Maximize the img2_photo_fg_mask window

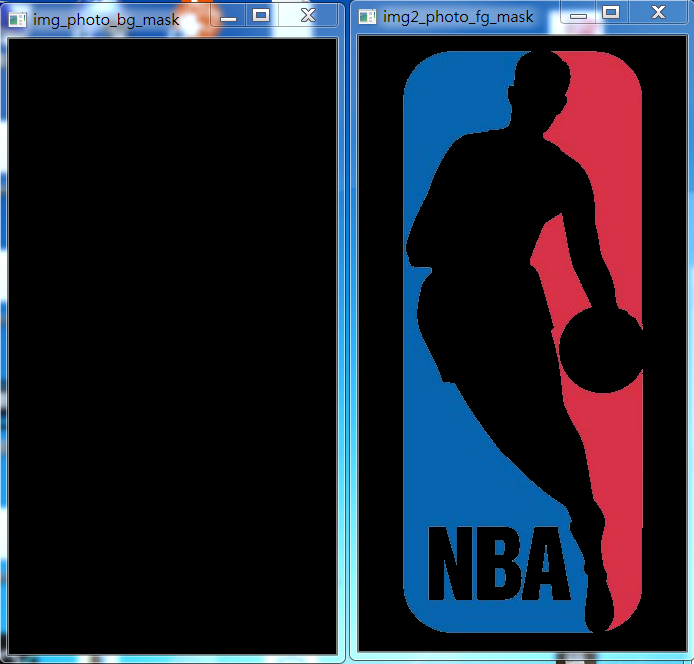click(611, 12)
